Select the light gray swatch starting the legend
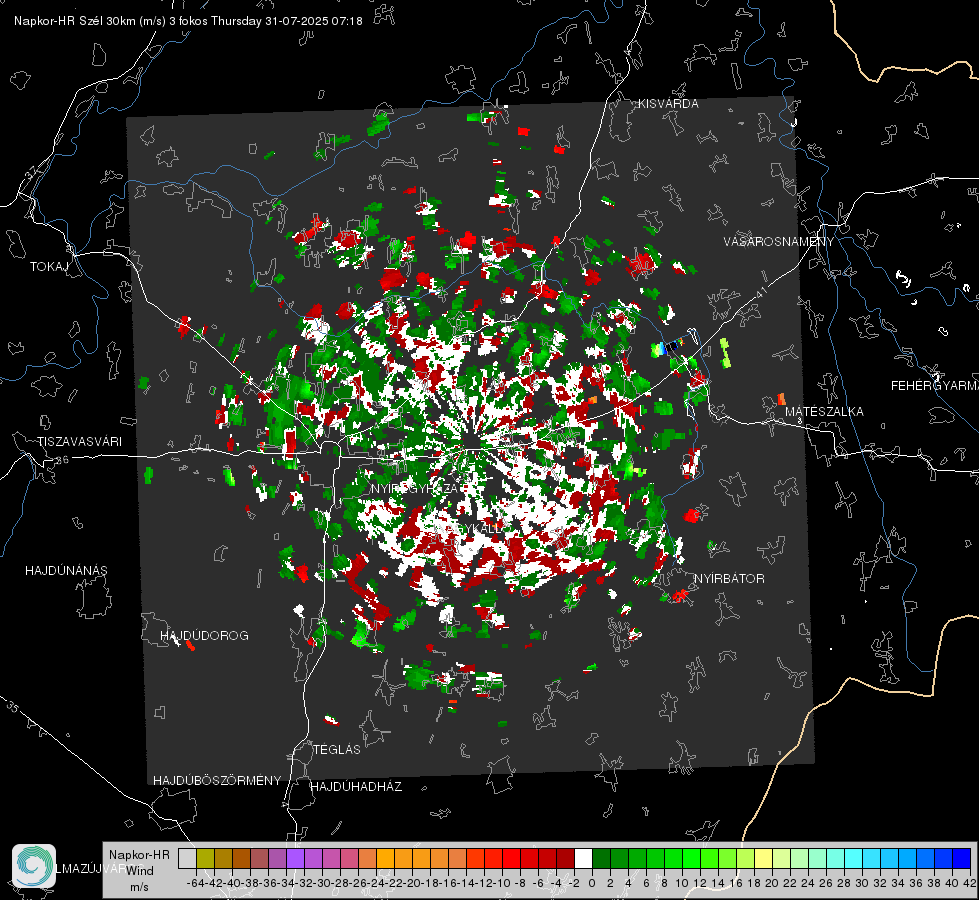The width and height of the screenshot is (979, 900). pos(187,858)
